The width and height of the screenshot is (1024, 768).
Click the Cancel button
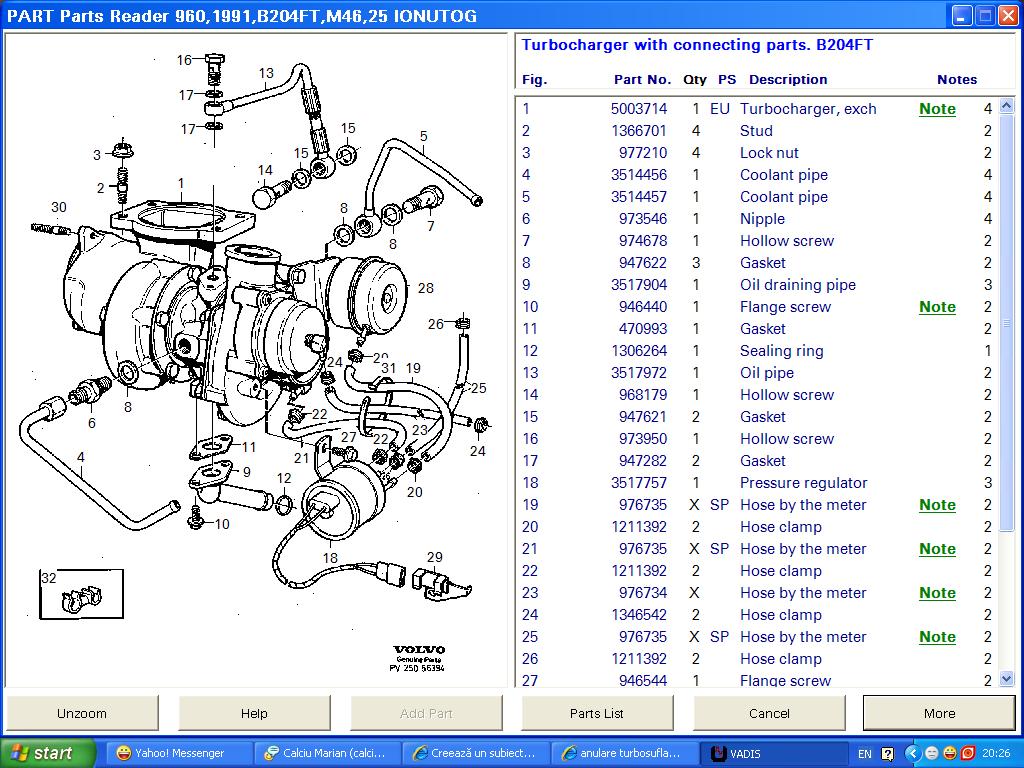[769, 713]
